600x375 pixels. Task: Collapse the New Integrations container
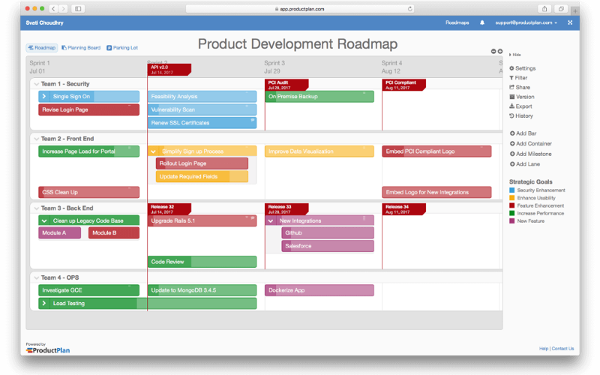click(x=271, y=221)
